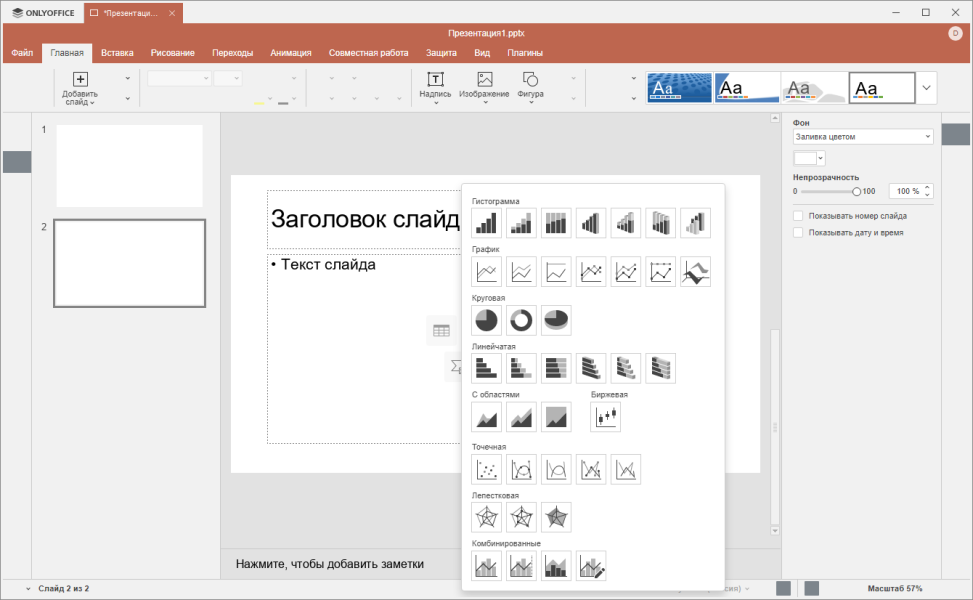973x600 pixels.
Task: Choose the scatter chart with dots only
Action: [x=486, y=469]
